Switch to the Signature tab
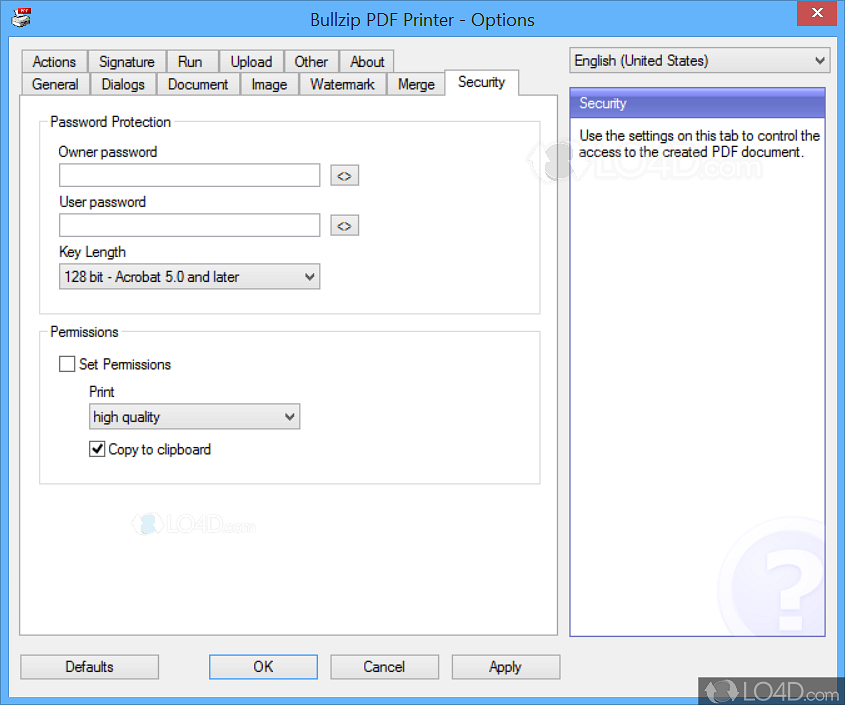This screenshot has height=705, width=845. (127, 62)
